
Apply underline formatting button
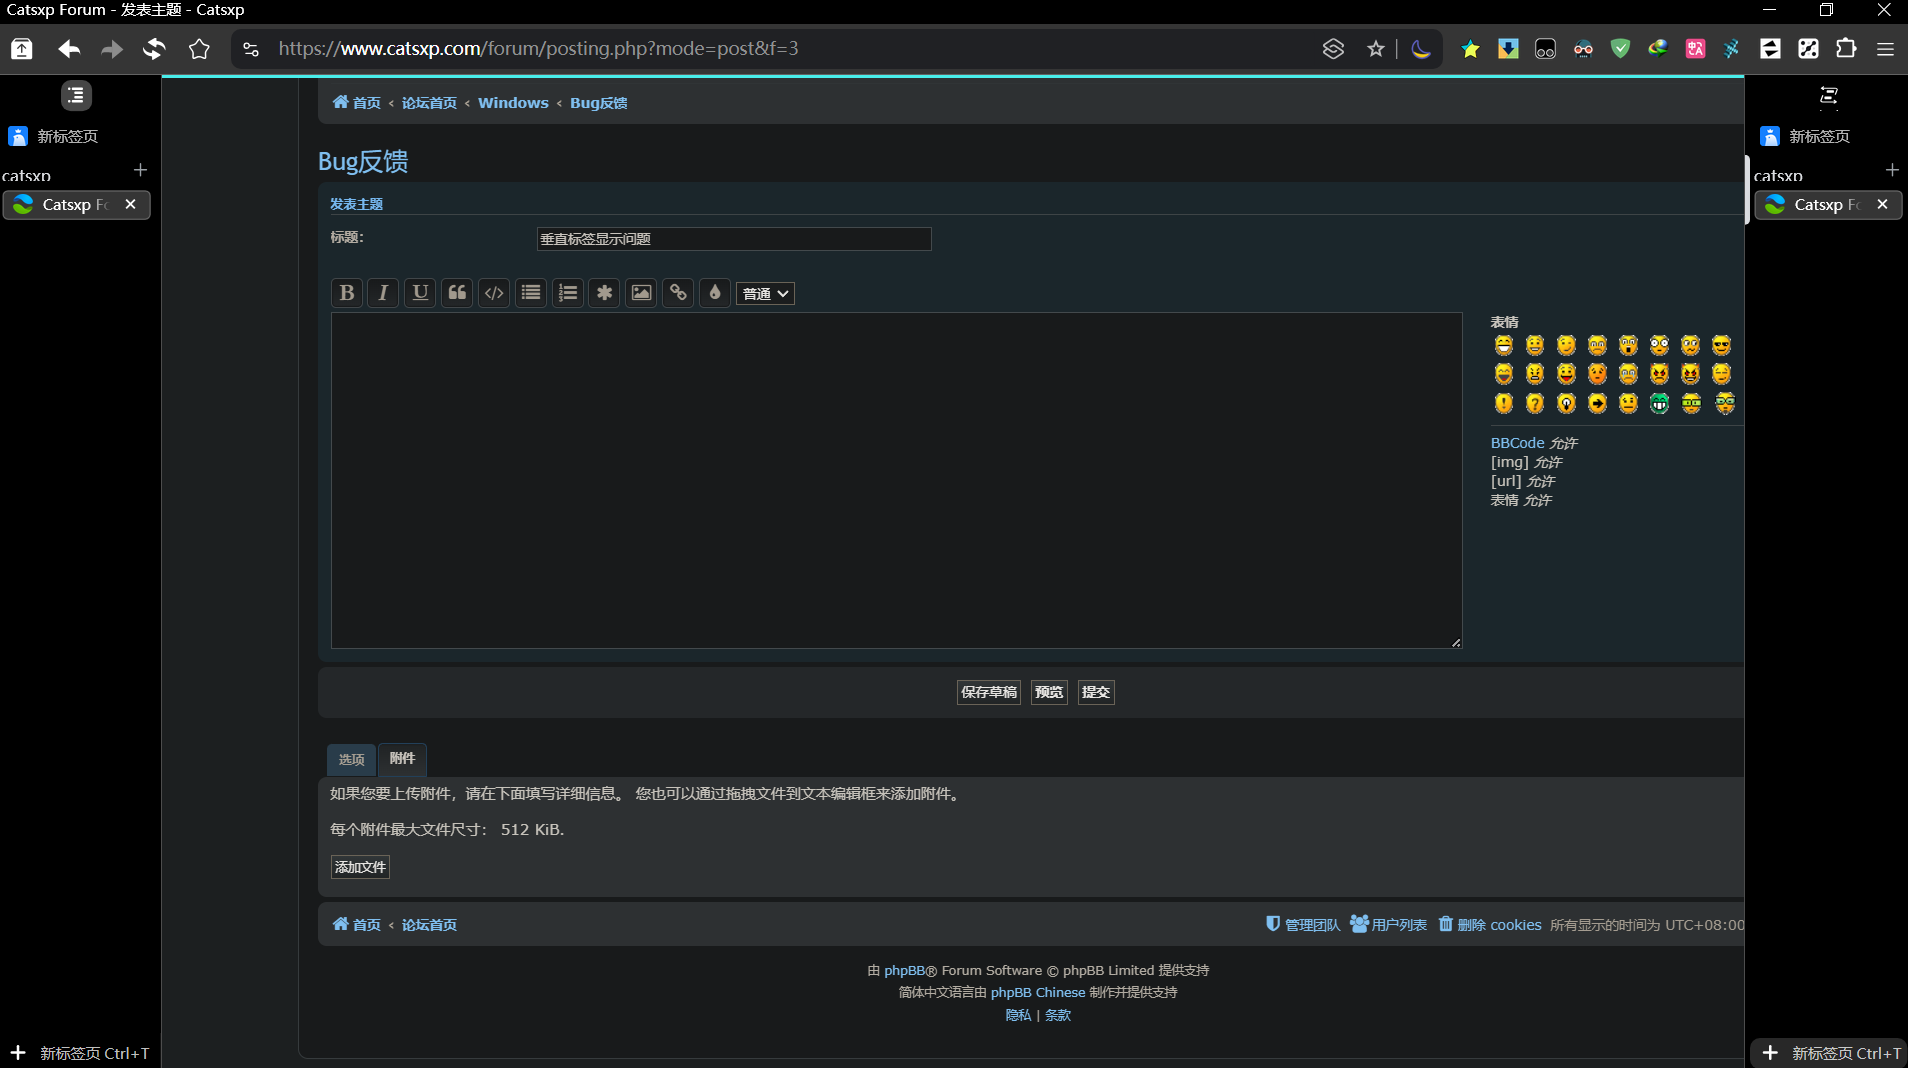pos(420,293)
